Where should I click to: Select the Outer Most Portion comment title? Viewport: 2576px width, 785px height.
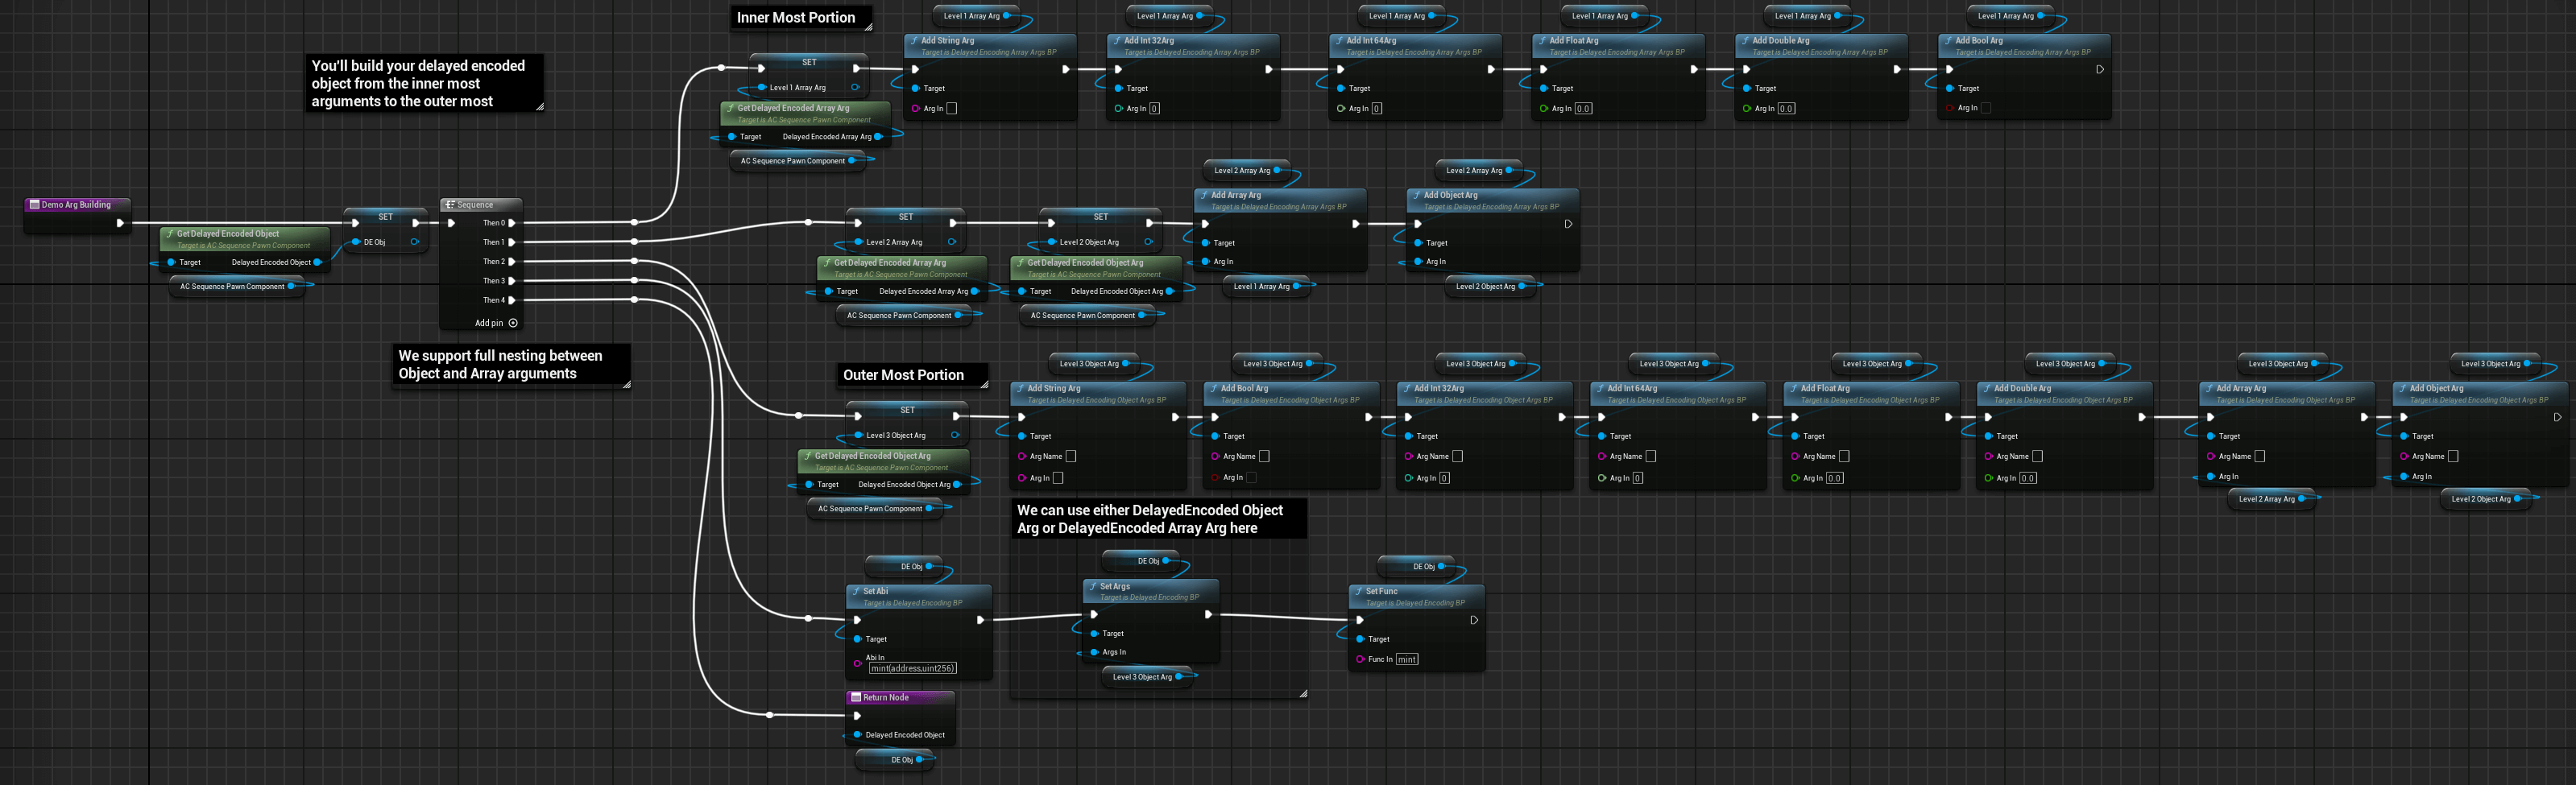point(902,375)
